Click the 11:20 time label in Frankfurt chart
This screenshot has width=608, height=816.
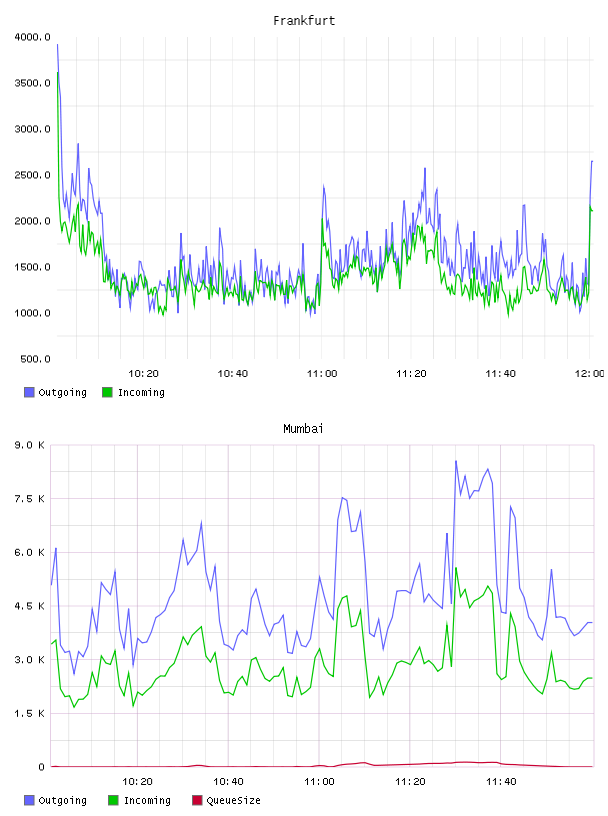click(x=411, y=374)
